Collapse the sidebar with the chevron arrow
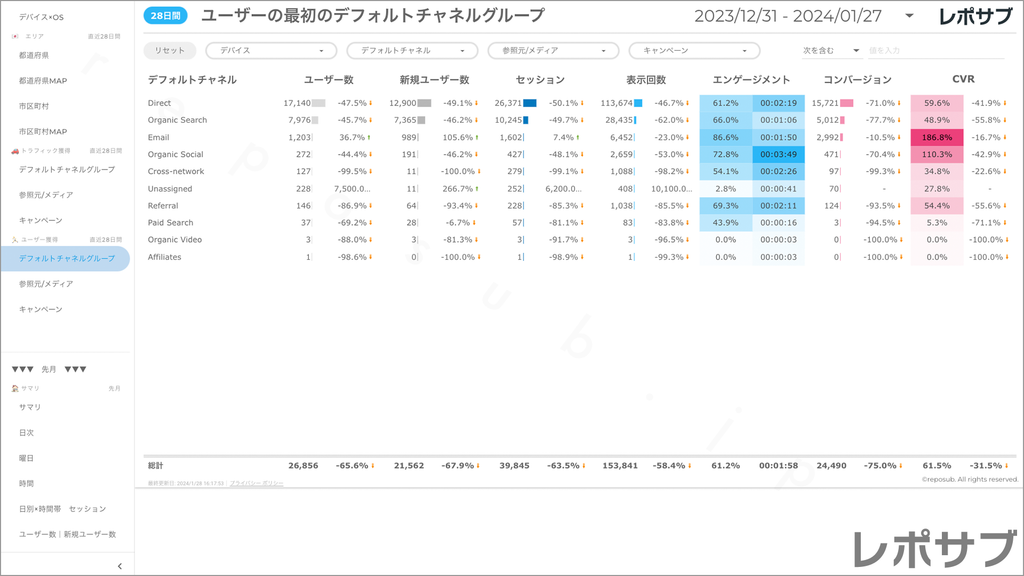 [119, 566]
